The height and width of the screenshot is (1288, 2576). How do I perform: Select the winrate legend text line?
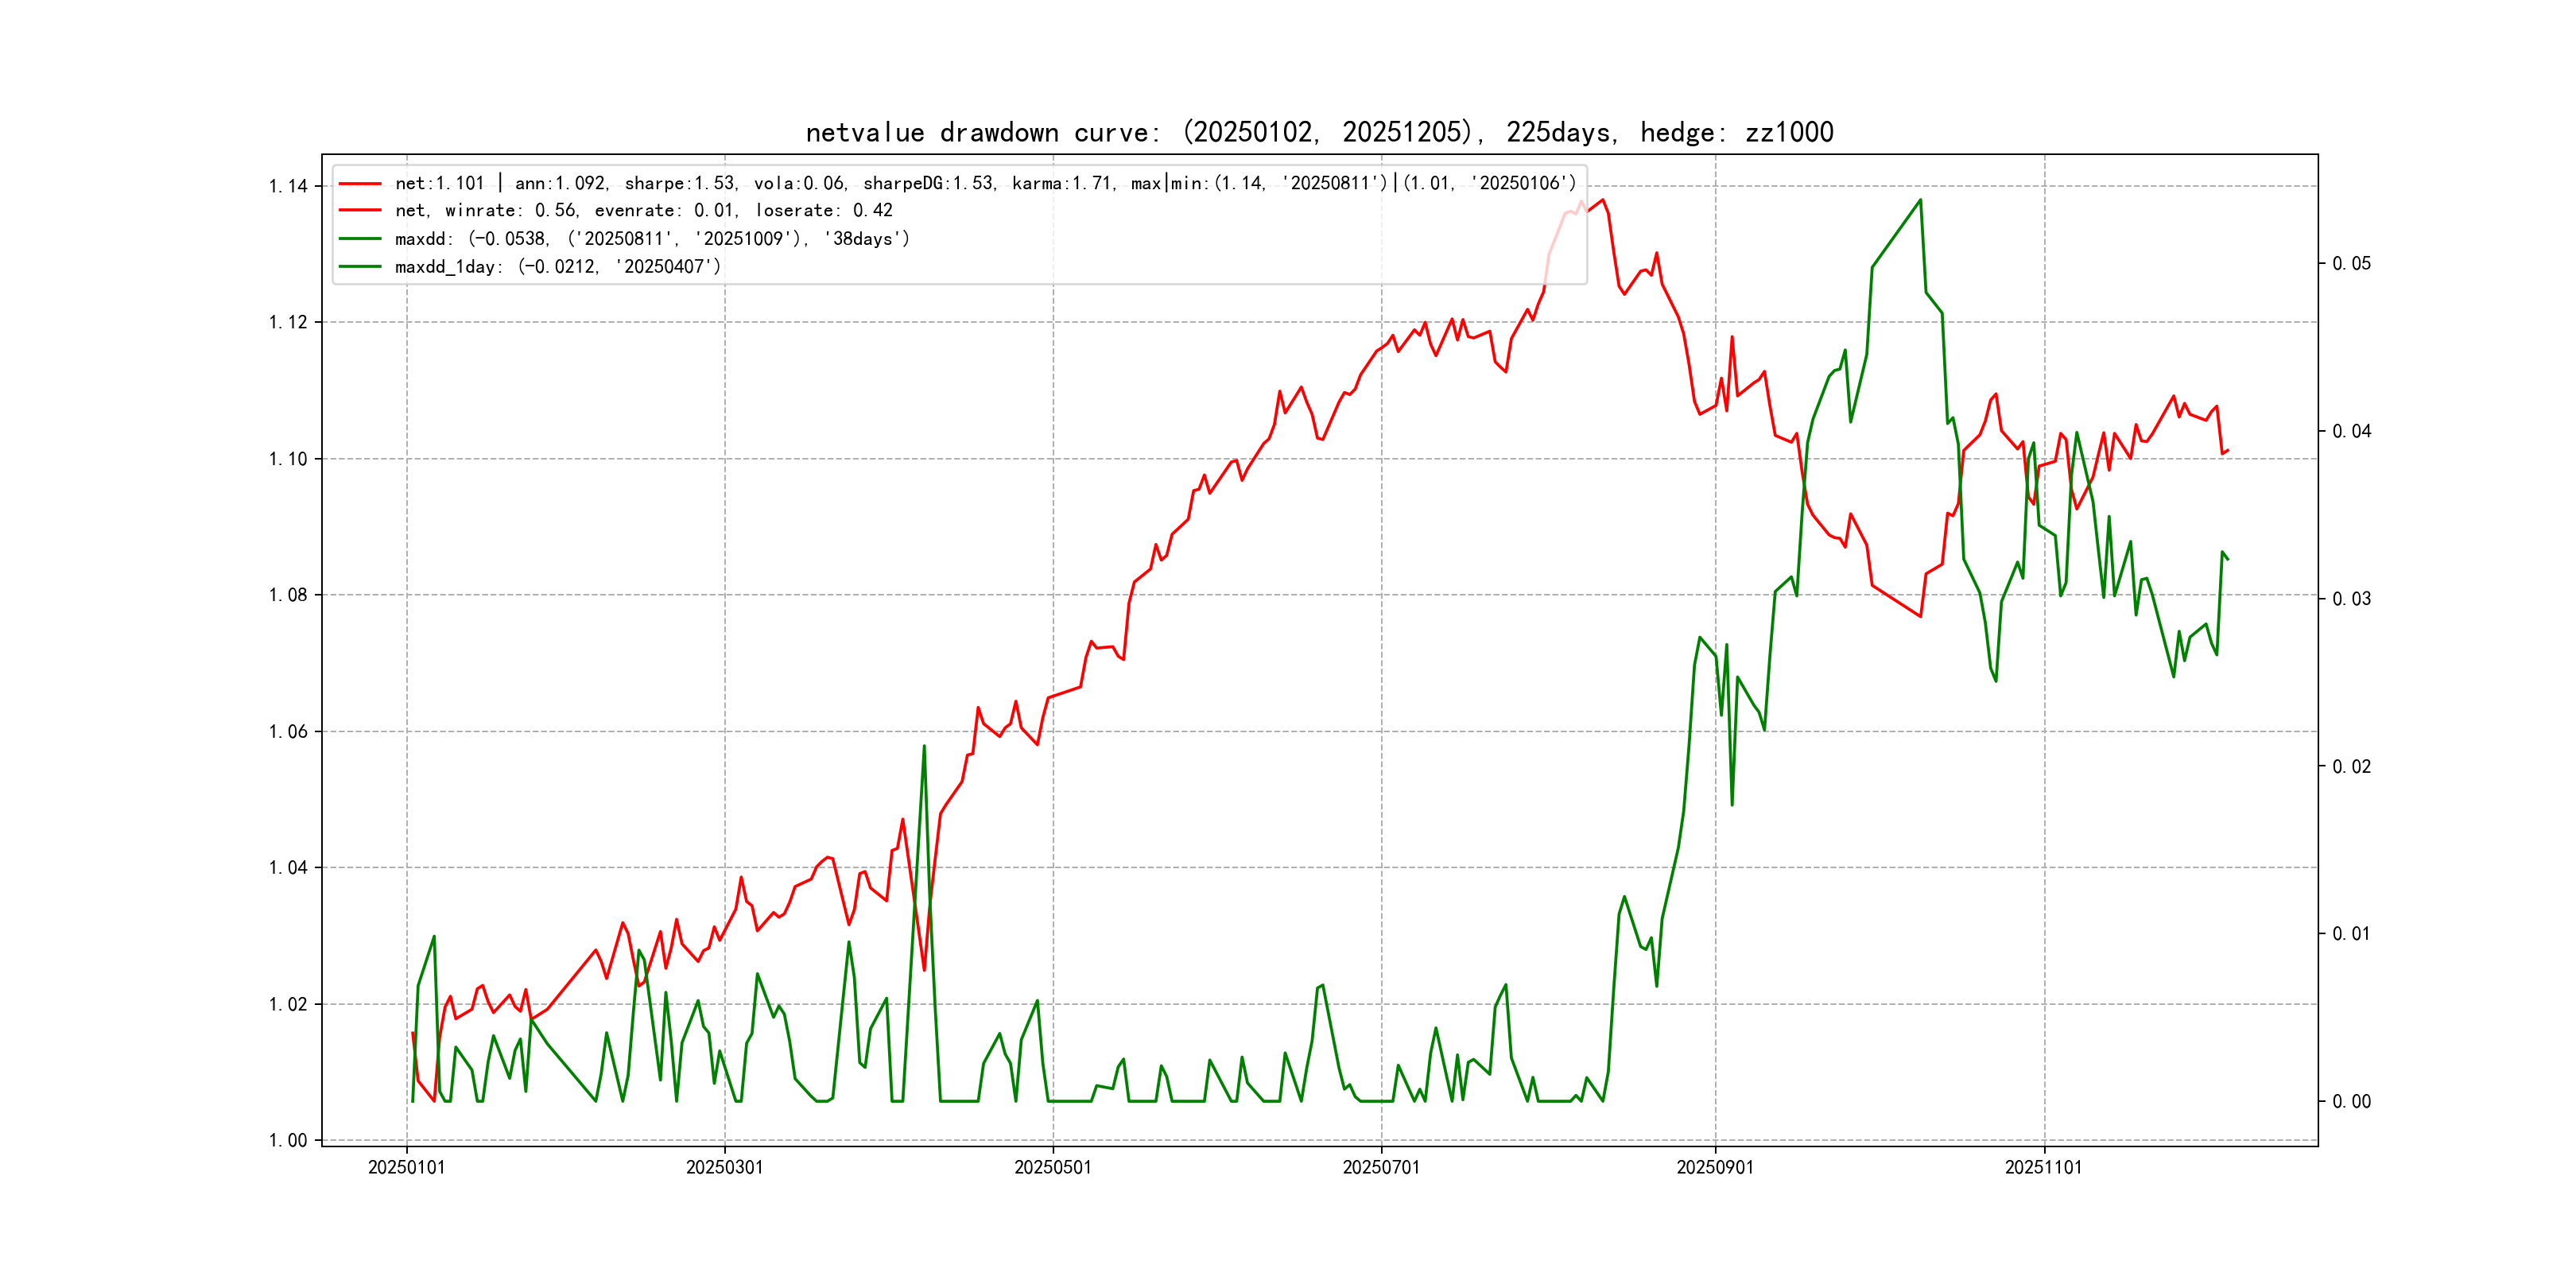(643, 211)
